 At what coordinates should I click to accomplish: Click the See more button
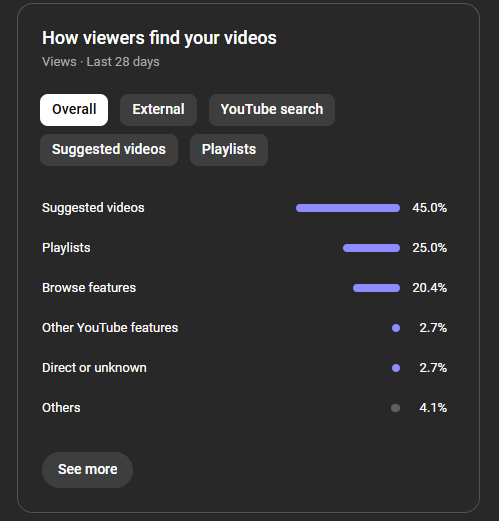[87, 470]
